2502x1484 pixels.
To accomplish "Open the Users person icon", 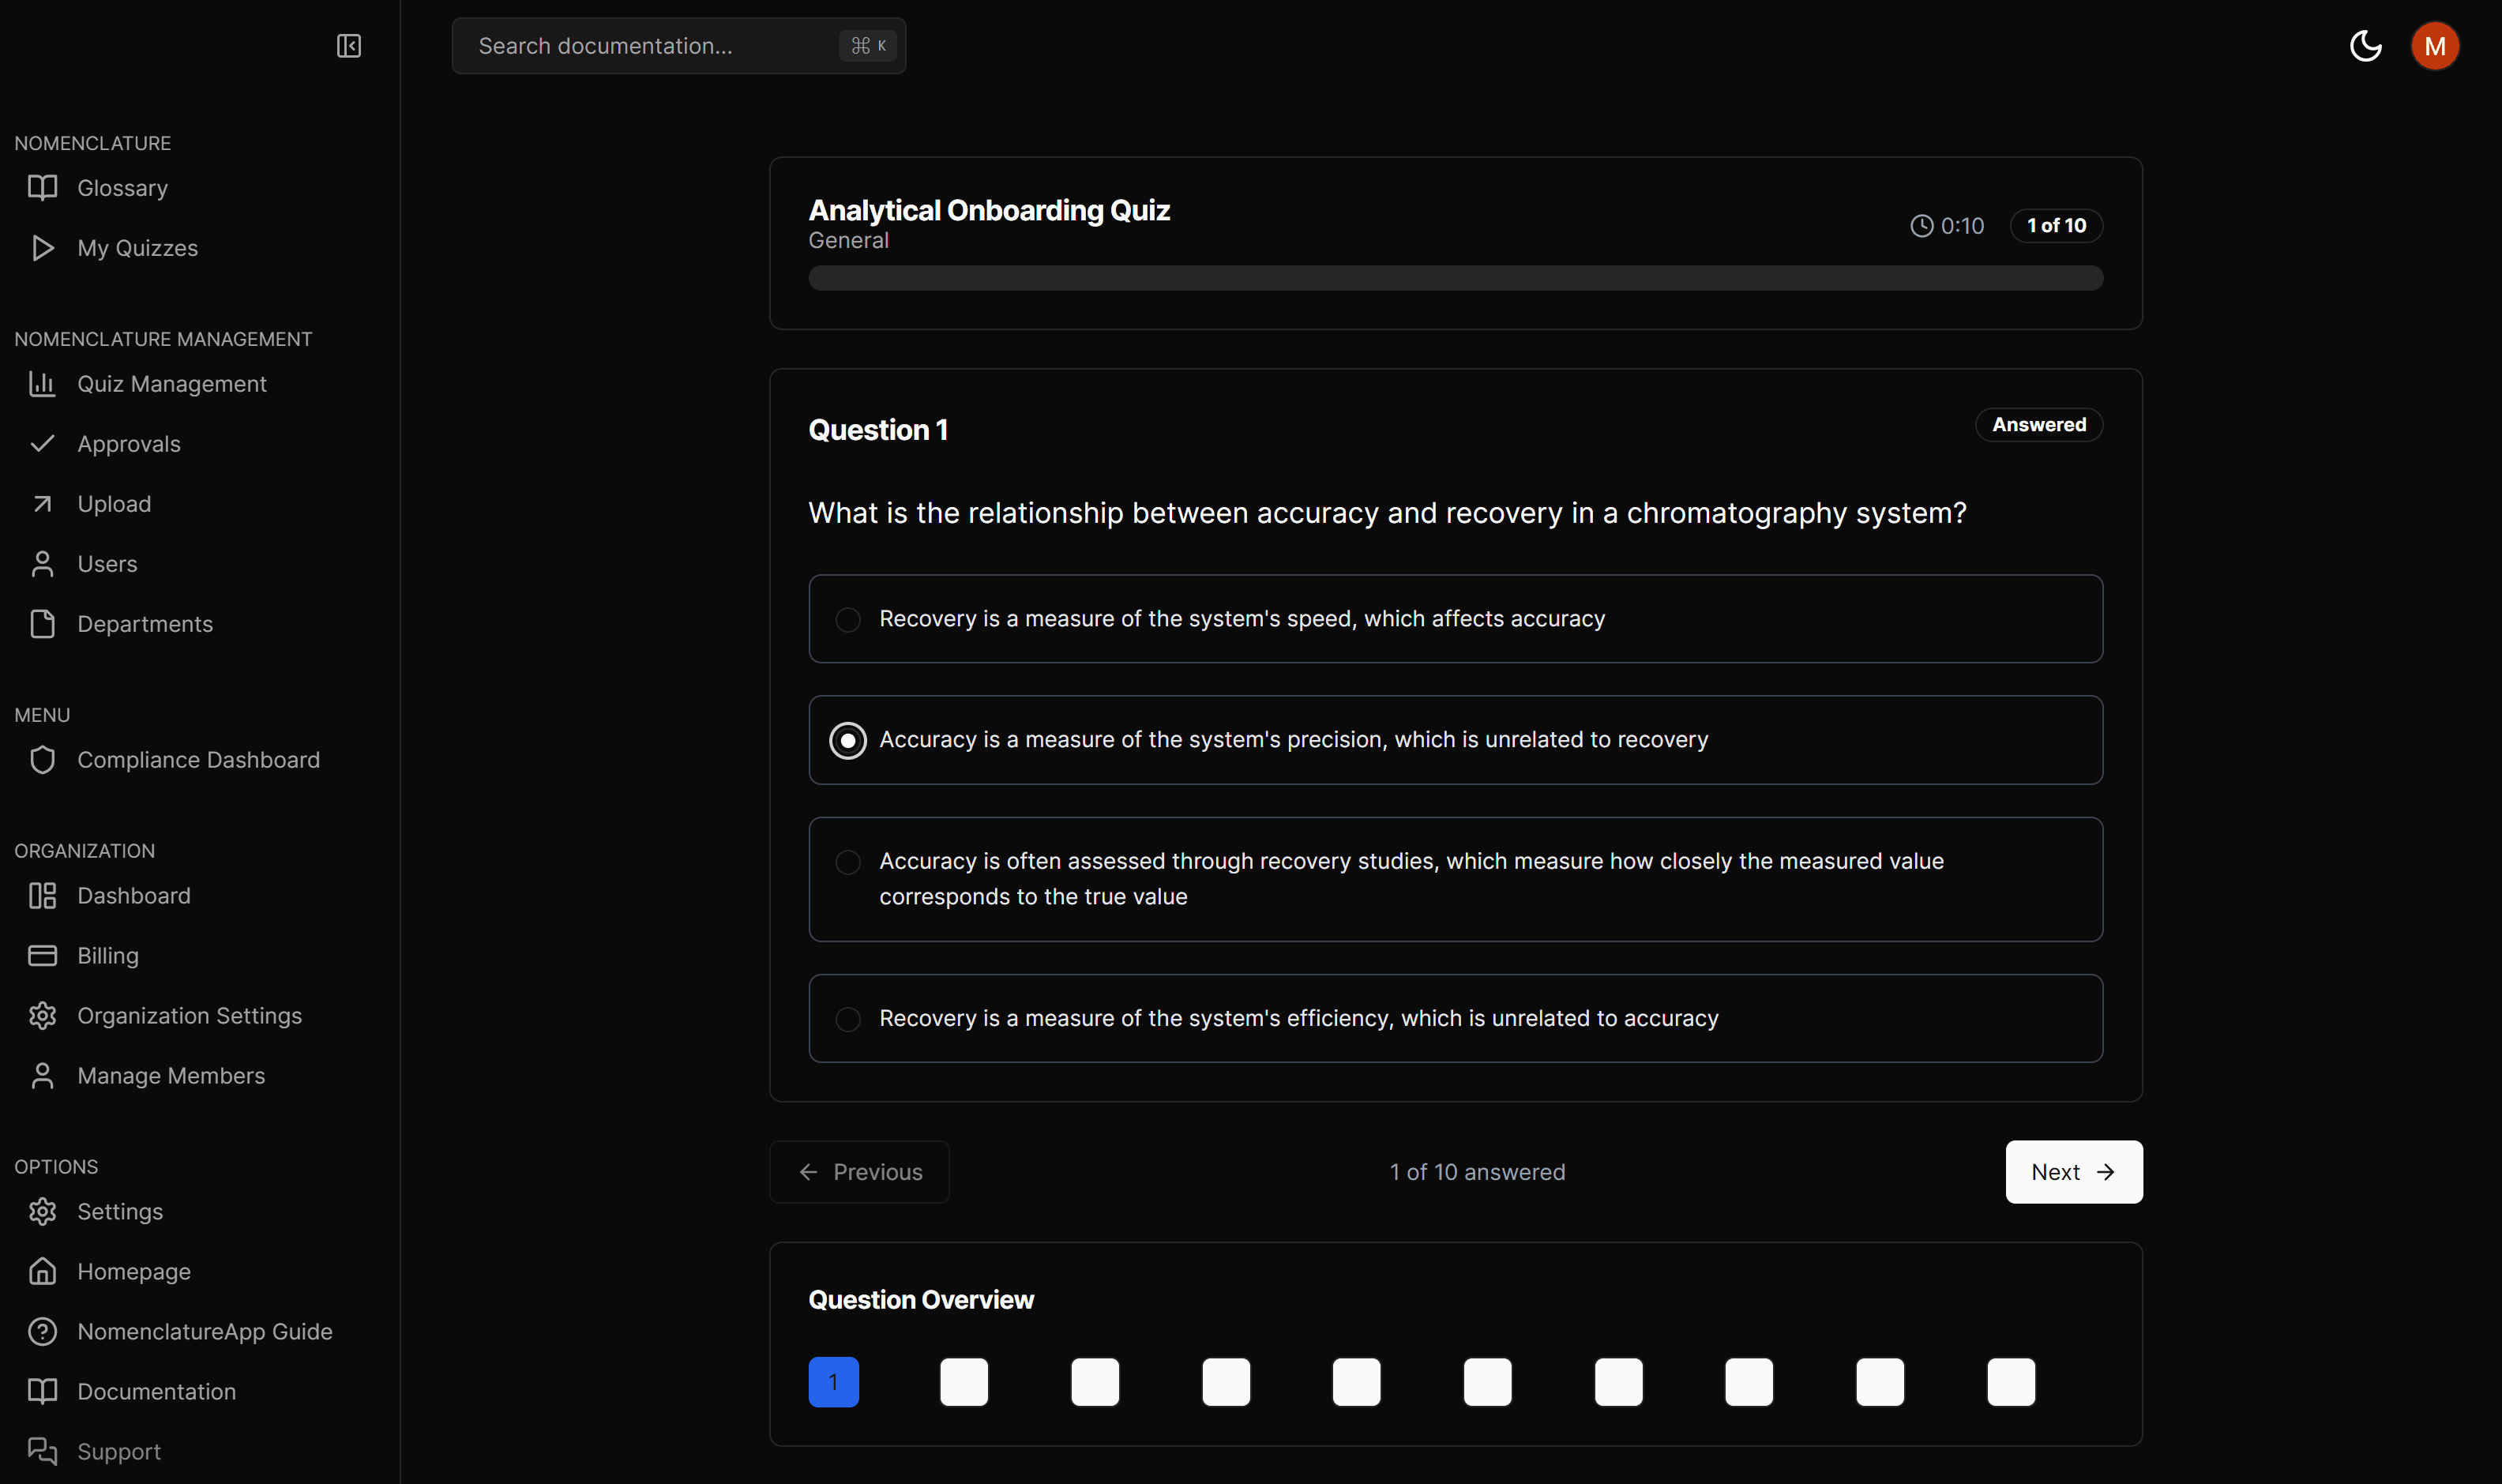I will [42, 564].
